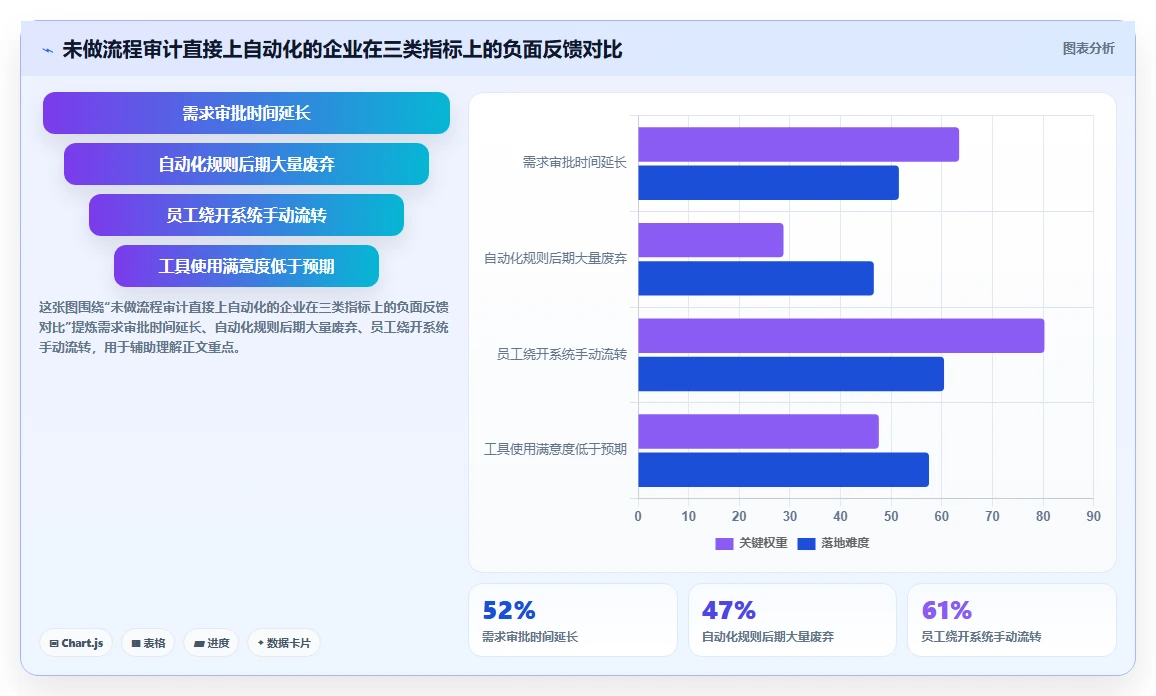1156x696 pixels.
Task: Click the x-axis tick value 90
Action: pyautogui.click(x=1093, y=516)
